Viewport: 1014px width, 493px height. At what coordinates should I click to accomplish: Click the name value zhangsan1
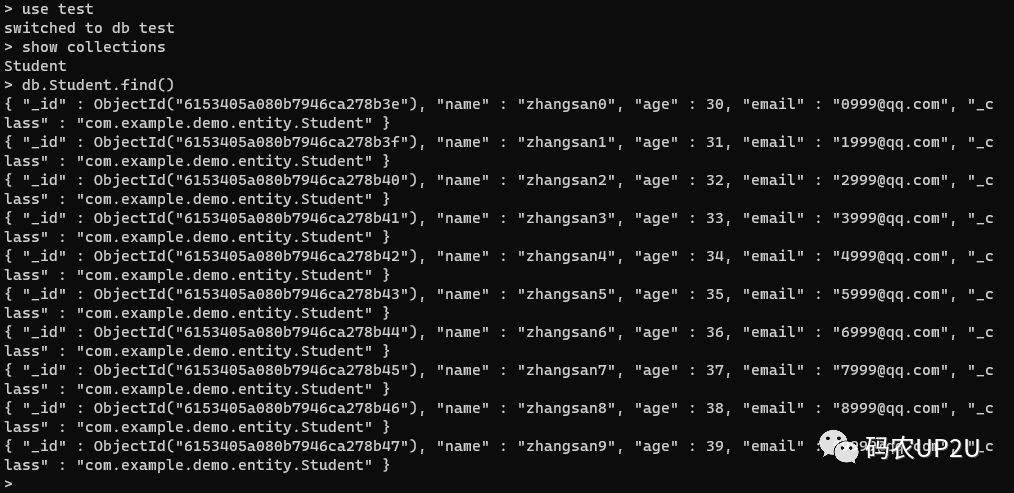(566, 142)
